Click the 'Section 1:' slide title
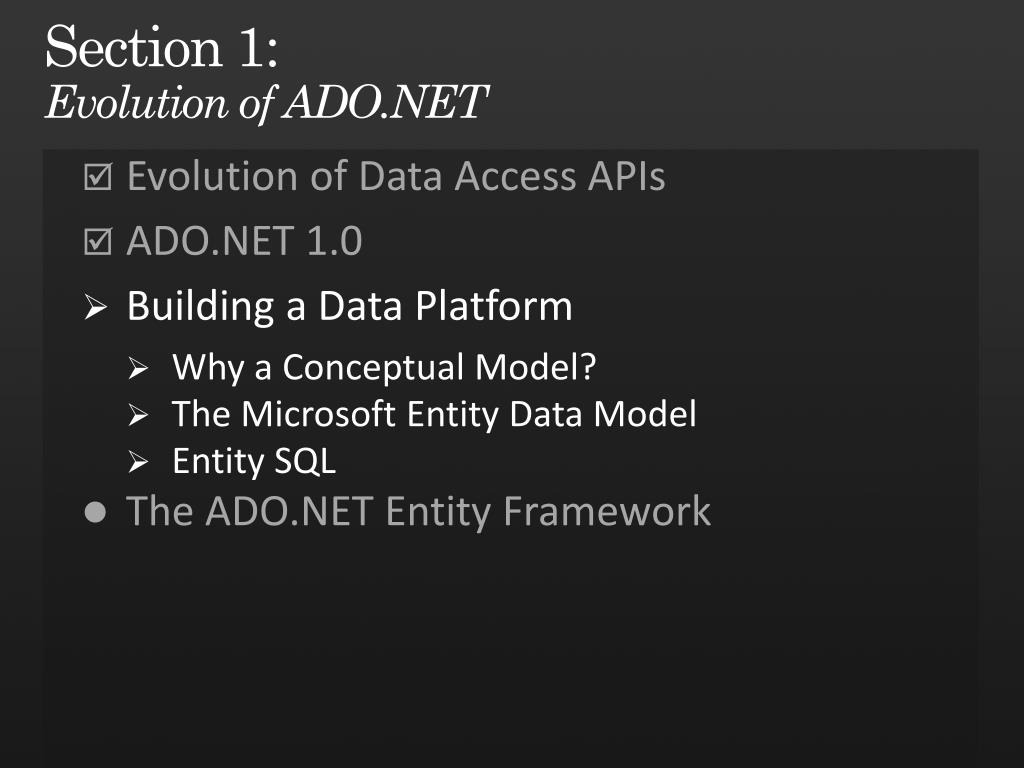Screen dimensions: 1024x768 [162, 47]
